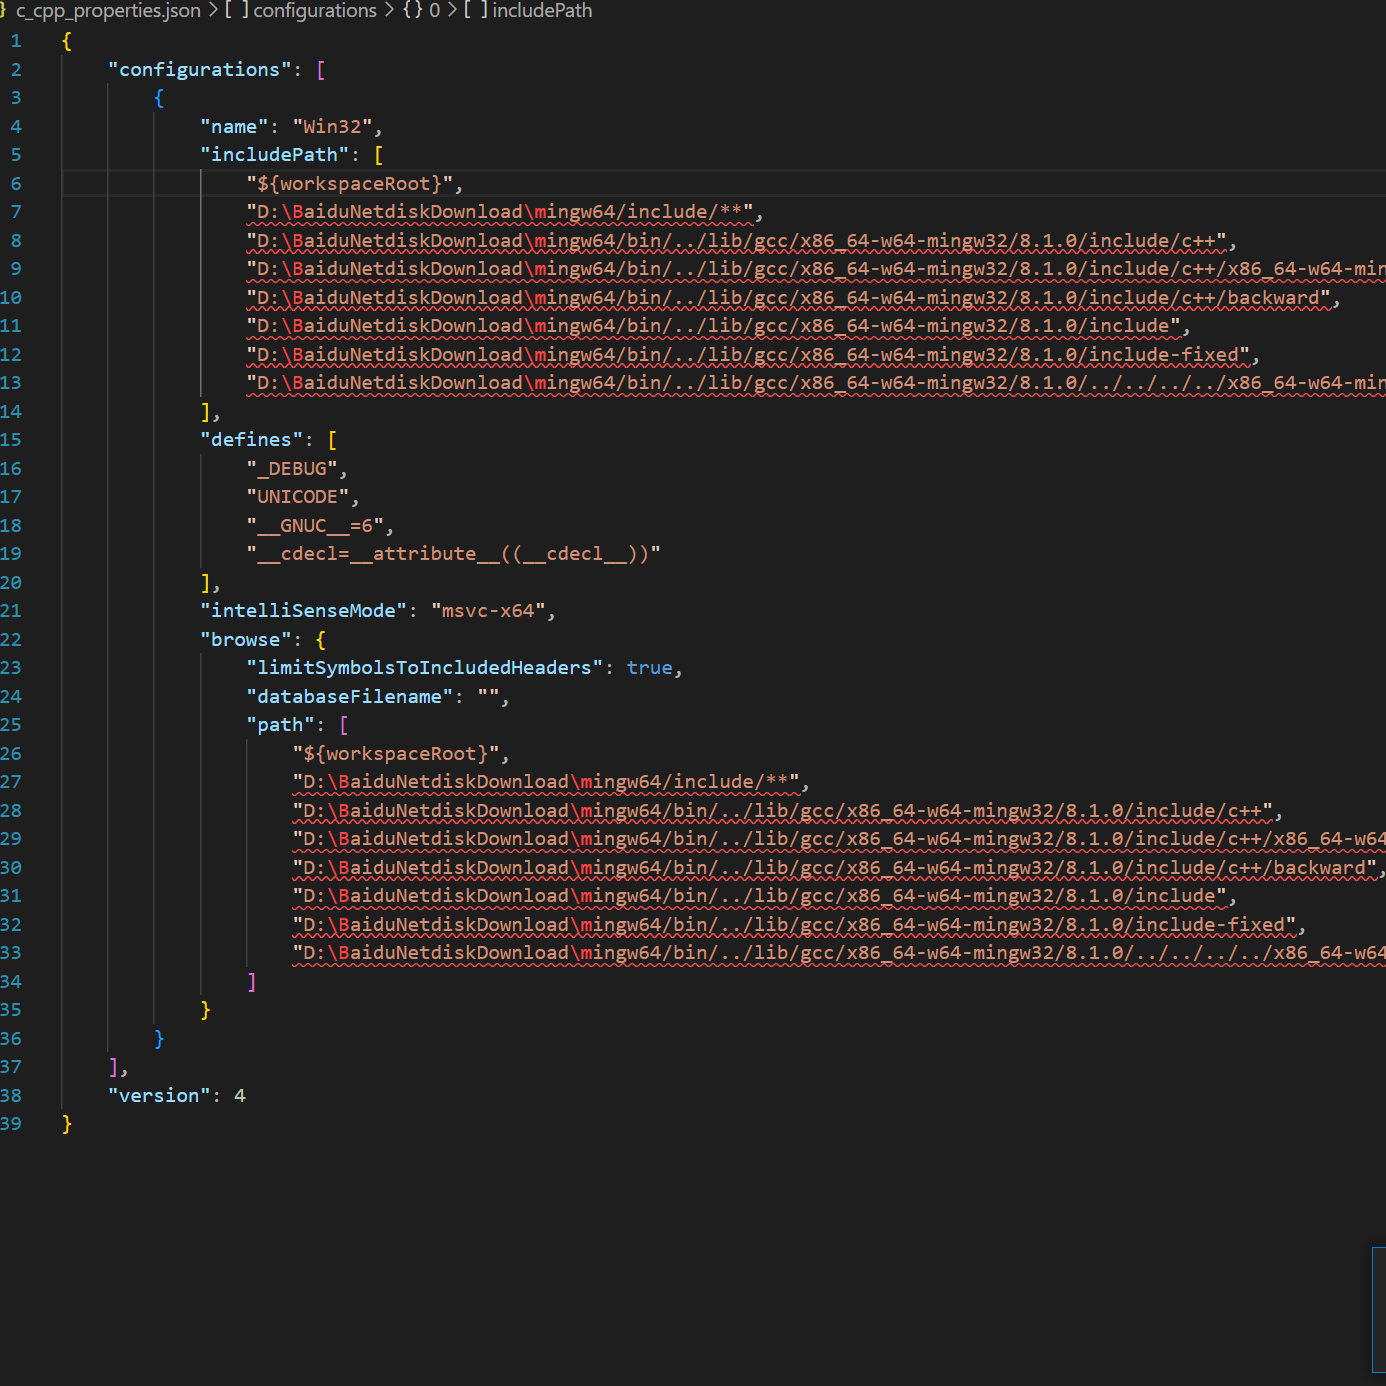Place cursor in empty databaseFilename value
This screenshot has width=1386, height=1386.
(x=489, y=697)
